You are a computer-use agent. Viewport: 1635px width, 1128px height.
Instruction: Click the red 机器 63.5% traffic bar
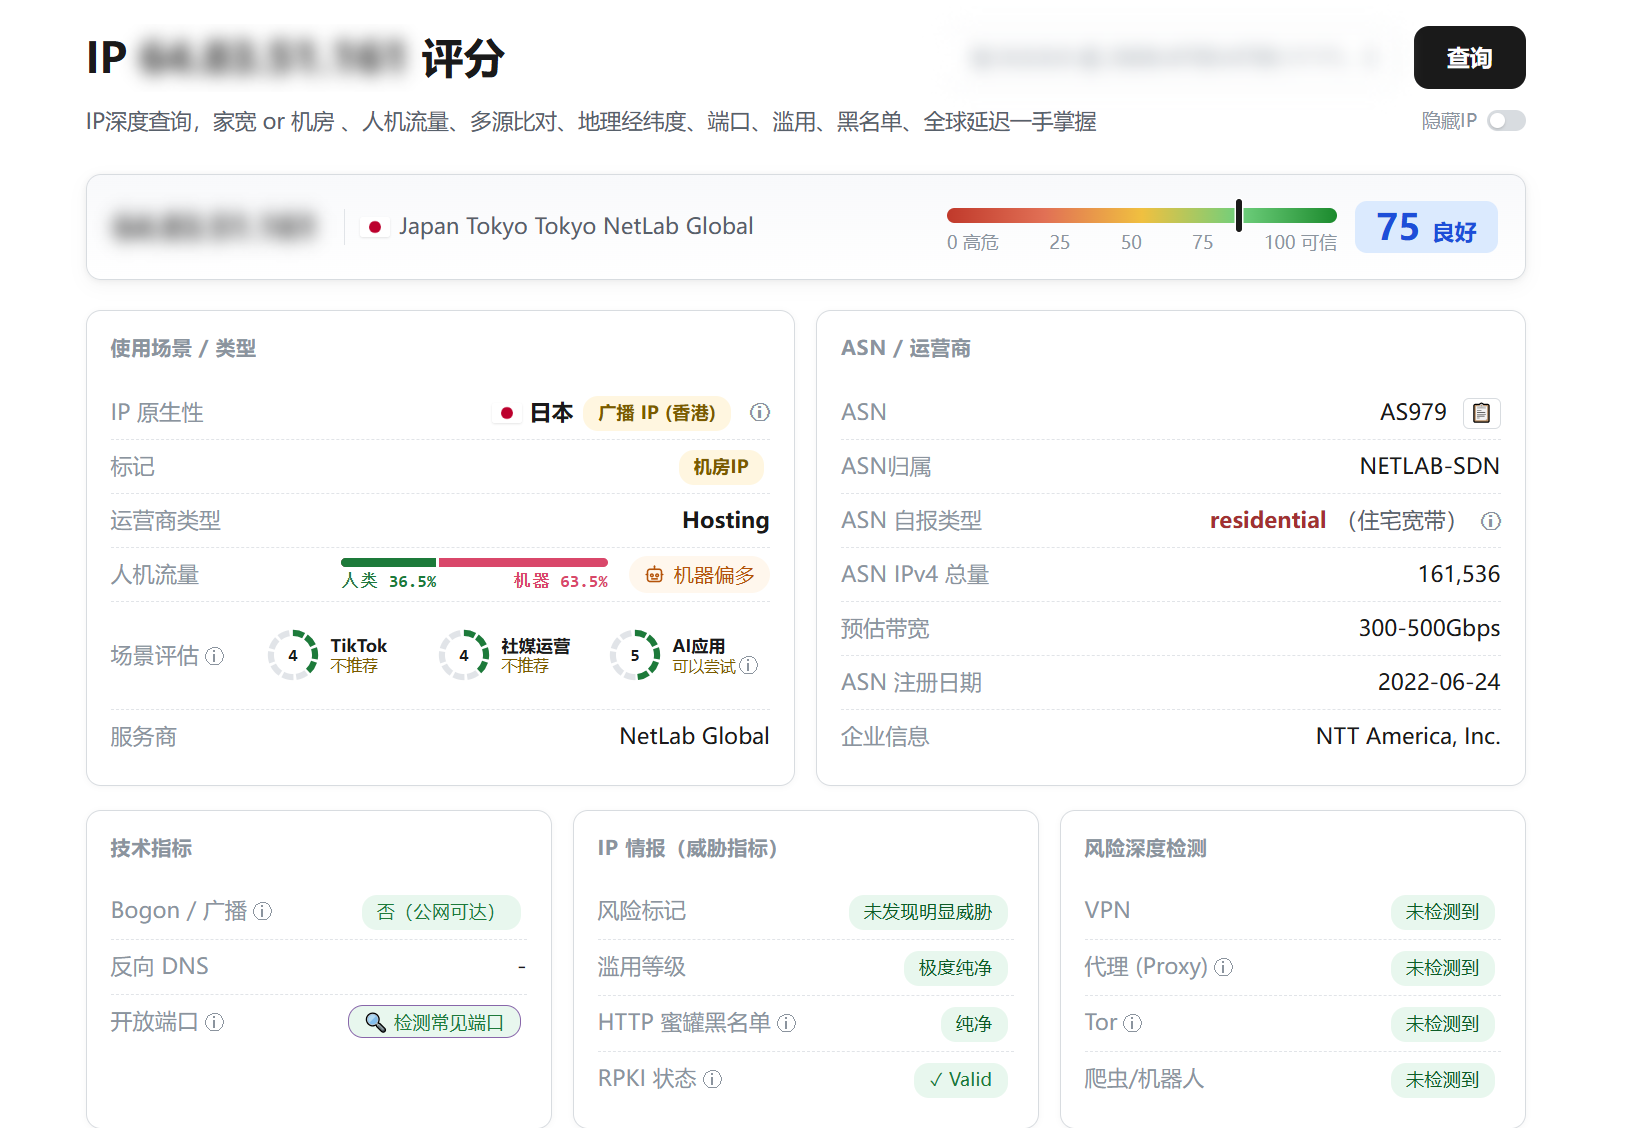[523, 563]
